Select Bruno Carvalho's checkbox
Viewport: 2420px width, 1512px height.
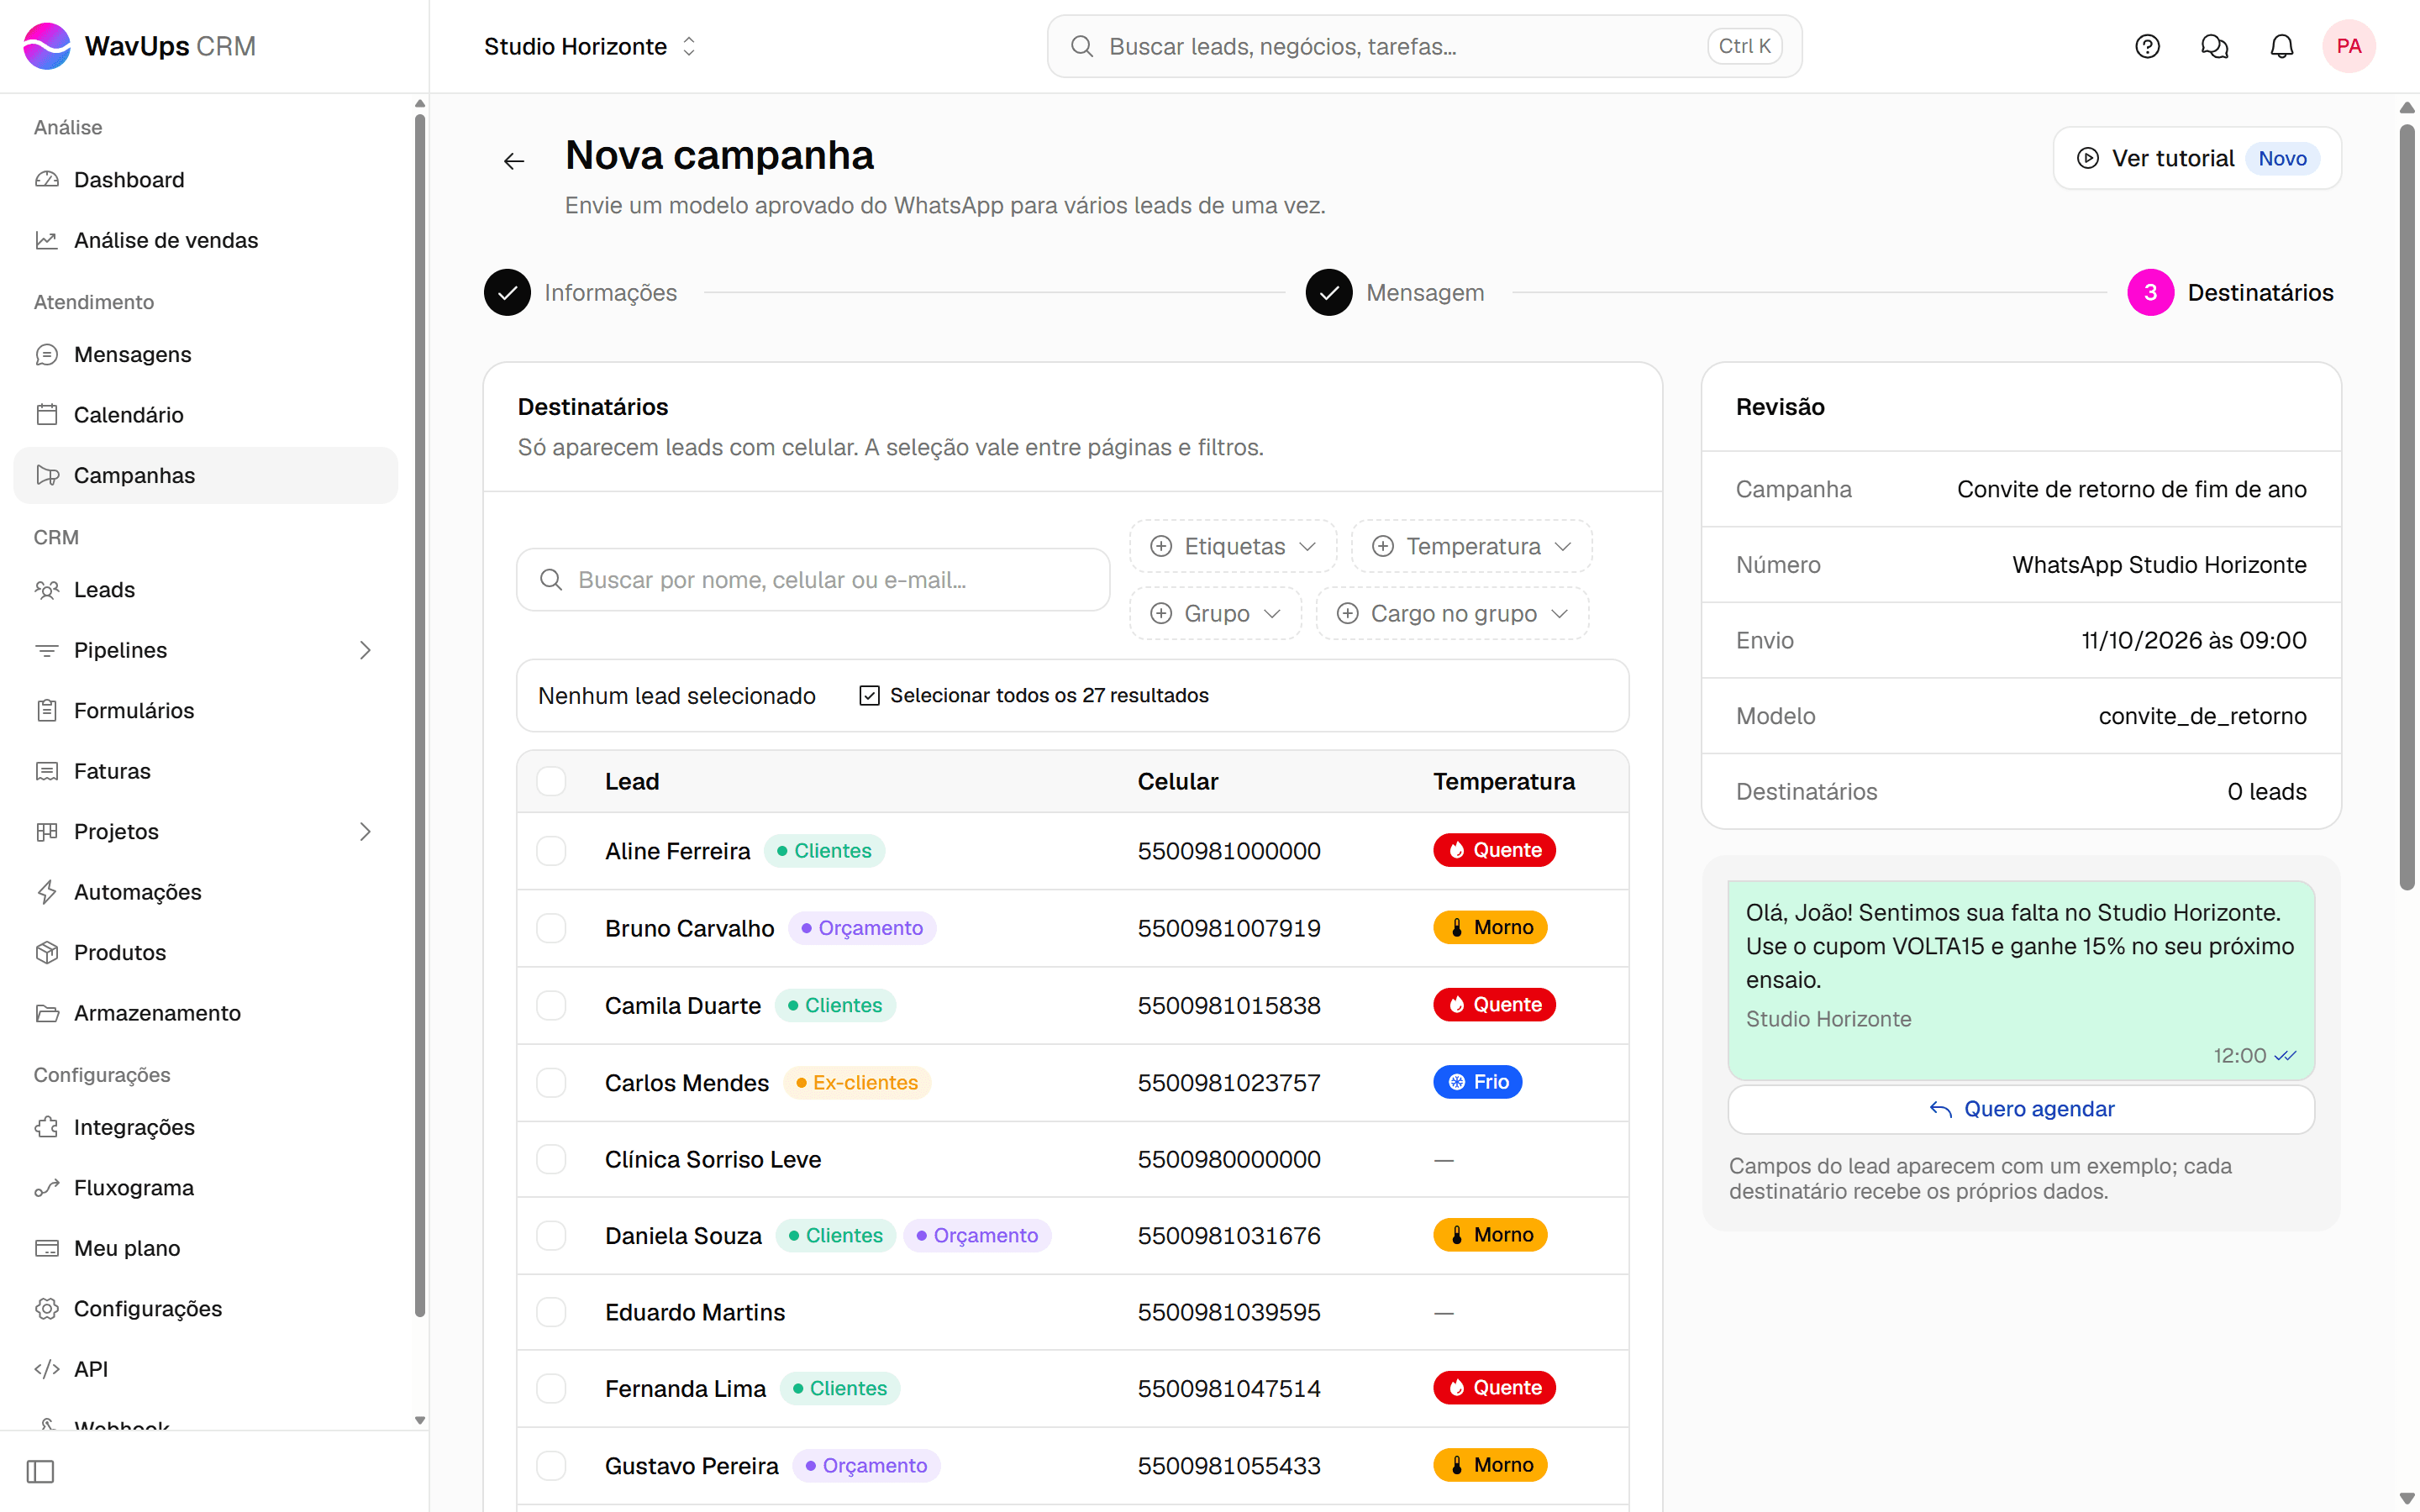coord(551,928)
